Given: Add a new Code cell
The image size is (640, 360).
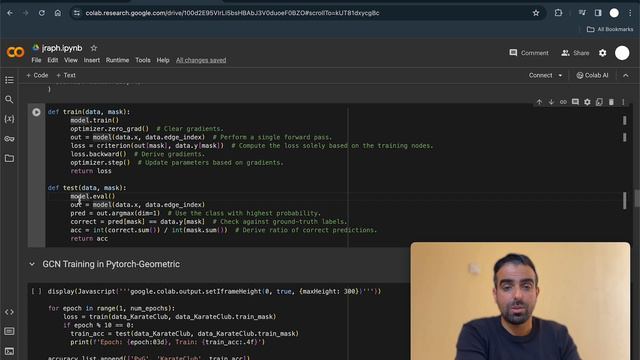Looking at the screenshot, I should click(x=37, y=76).
